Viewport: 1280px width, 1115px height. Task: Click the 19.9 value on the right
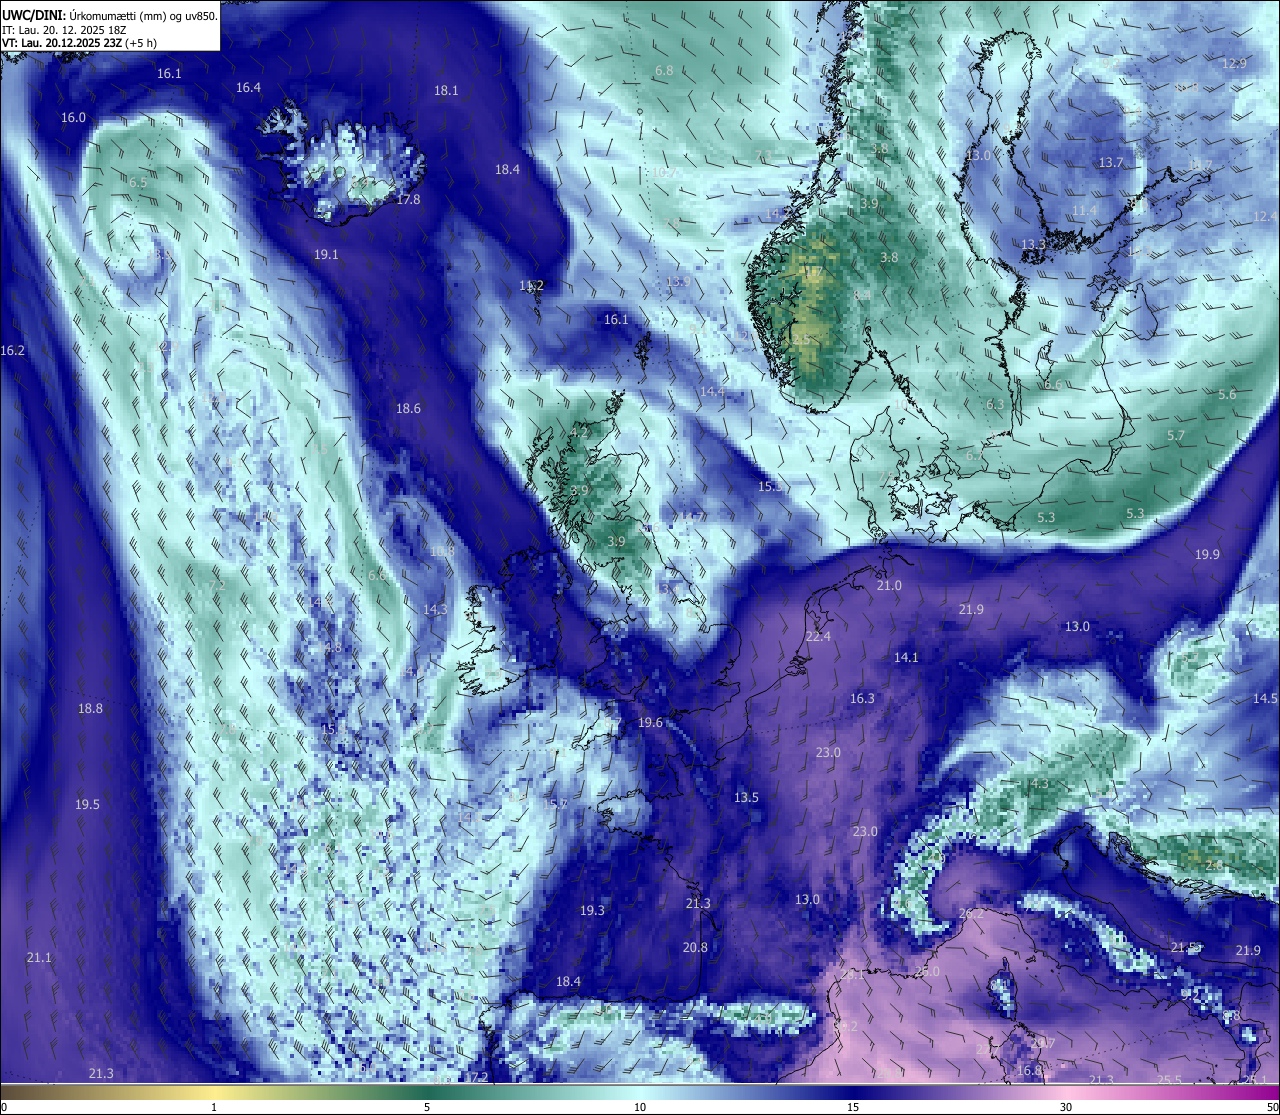(1207, 555)
